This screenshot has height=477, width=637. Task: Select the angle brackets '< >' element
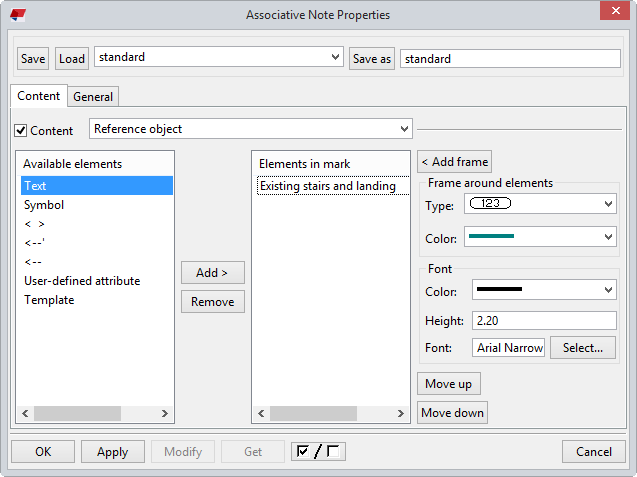[x=35, y=224]
